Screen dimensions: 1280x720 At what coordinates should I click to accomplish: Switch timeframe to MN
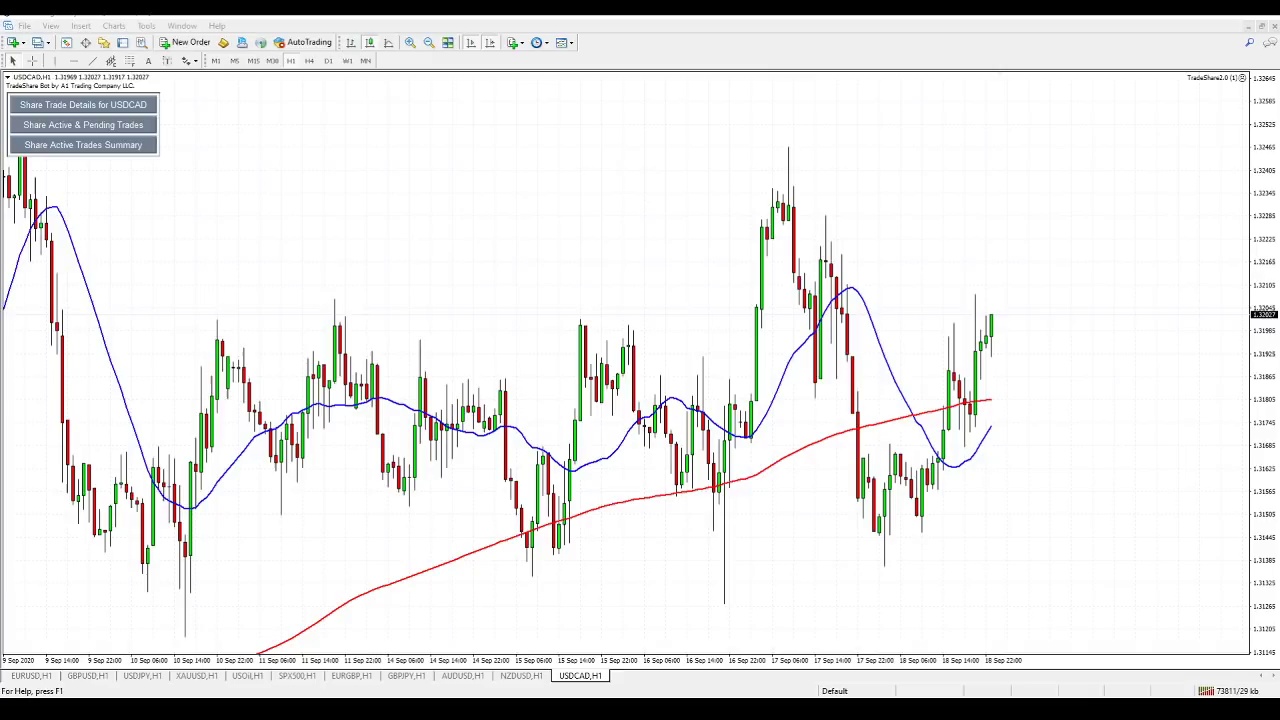tap(366, 61)
